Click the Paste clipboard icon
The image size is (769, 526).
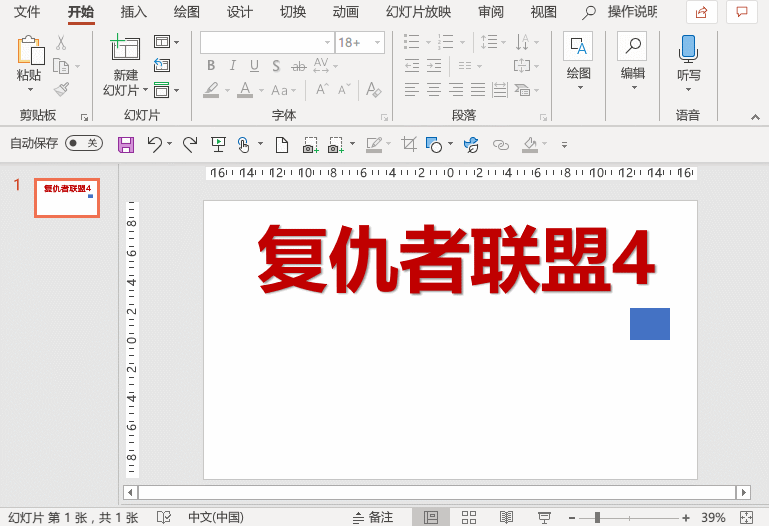tap(31, 50)
